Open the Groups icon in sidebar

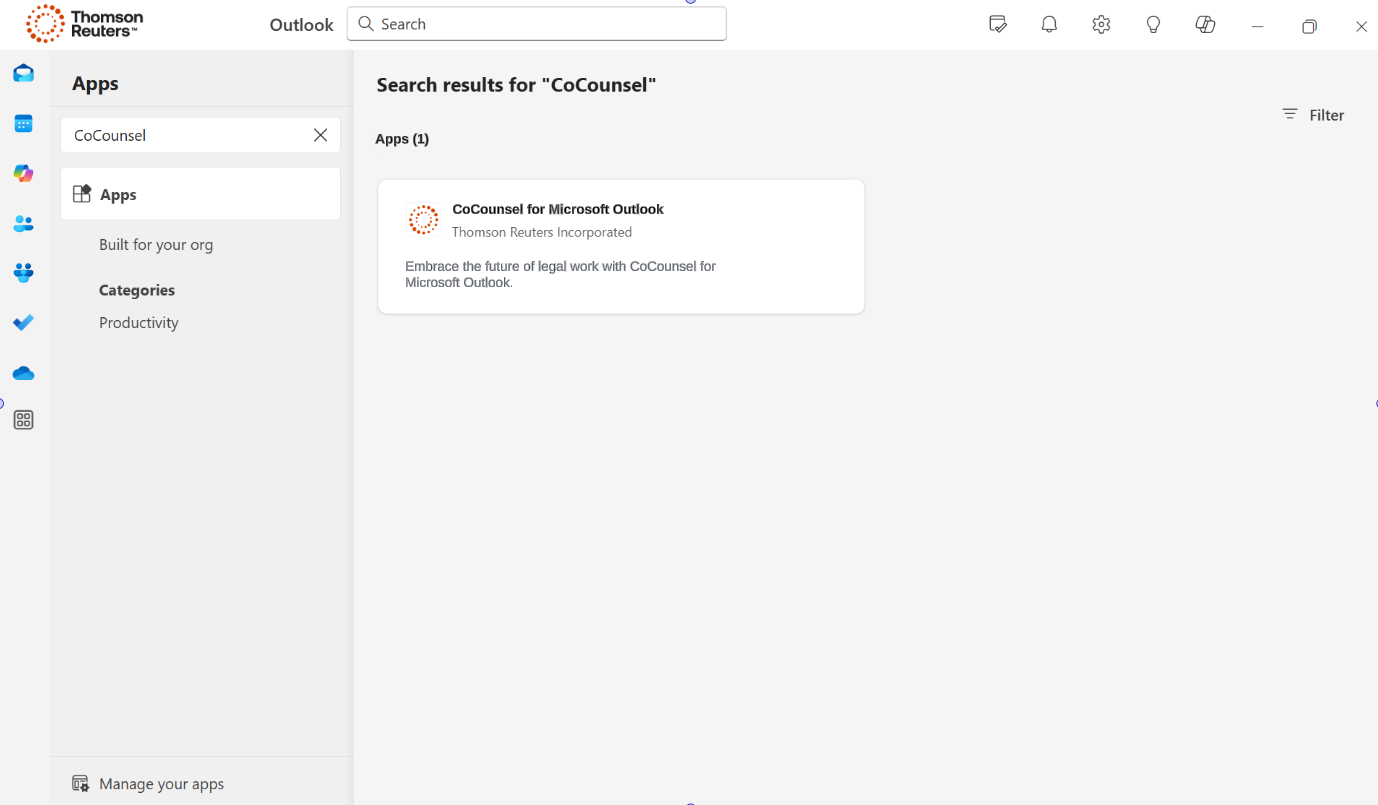point(23,272)
